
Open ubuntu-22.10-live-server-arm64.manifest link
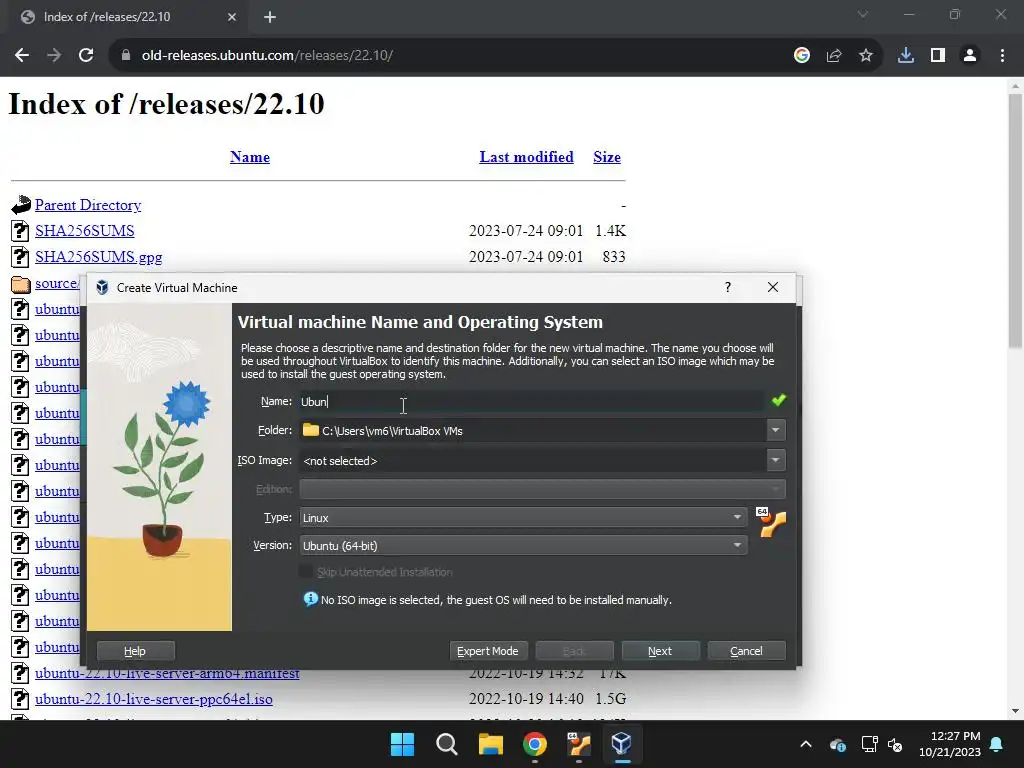pos(167,673)
